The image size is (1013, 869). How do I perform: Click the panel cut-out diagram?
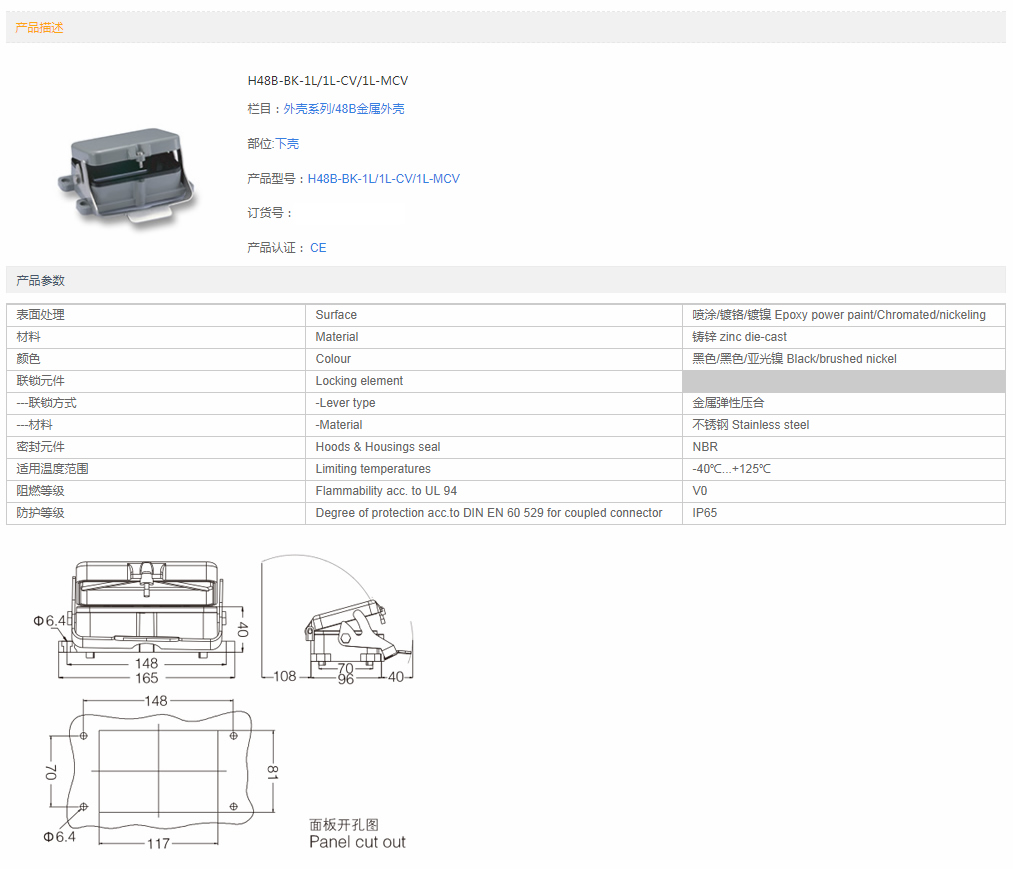pos(159,770)
